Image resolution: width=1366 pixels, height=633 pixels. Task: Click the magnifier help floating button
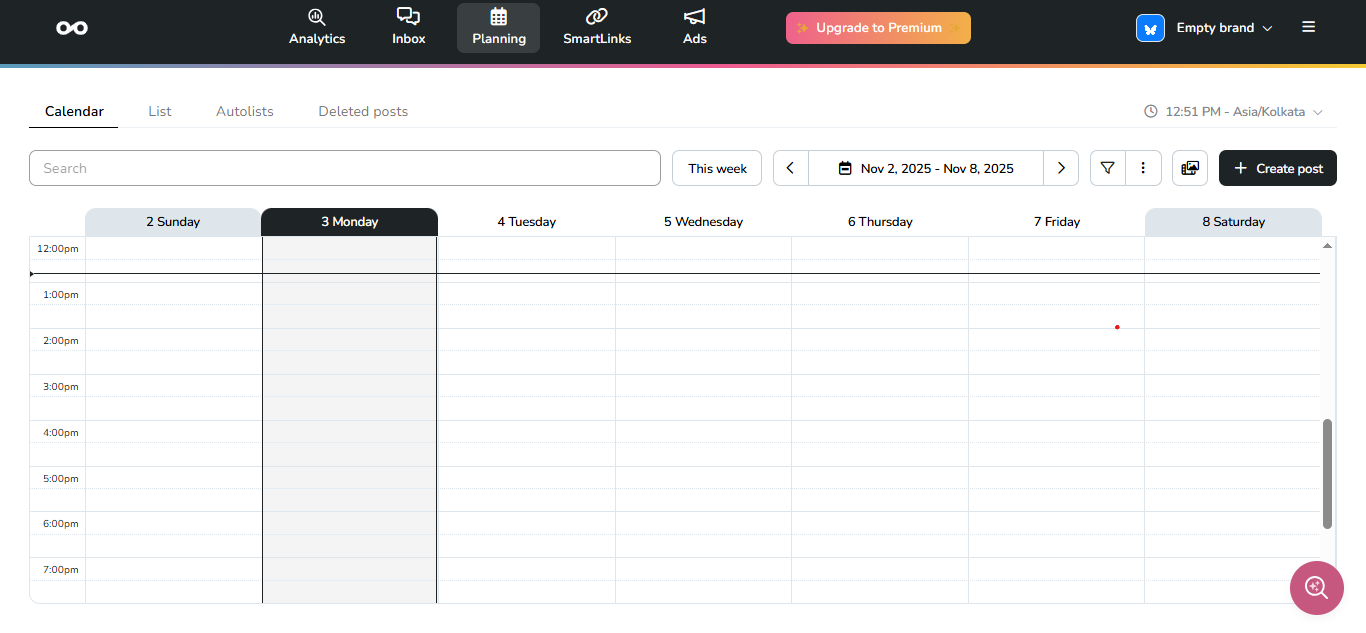pyautogui.click(x=1316, y=588)
